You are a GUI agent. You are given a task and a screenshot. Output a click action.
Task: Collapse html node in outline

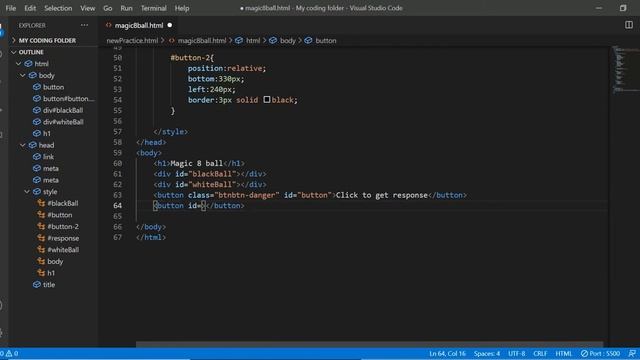[x=18, y=64]
